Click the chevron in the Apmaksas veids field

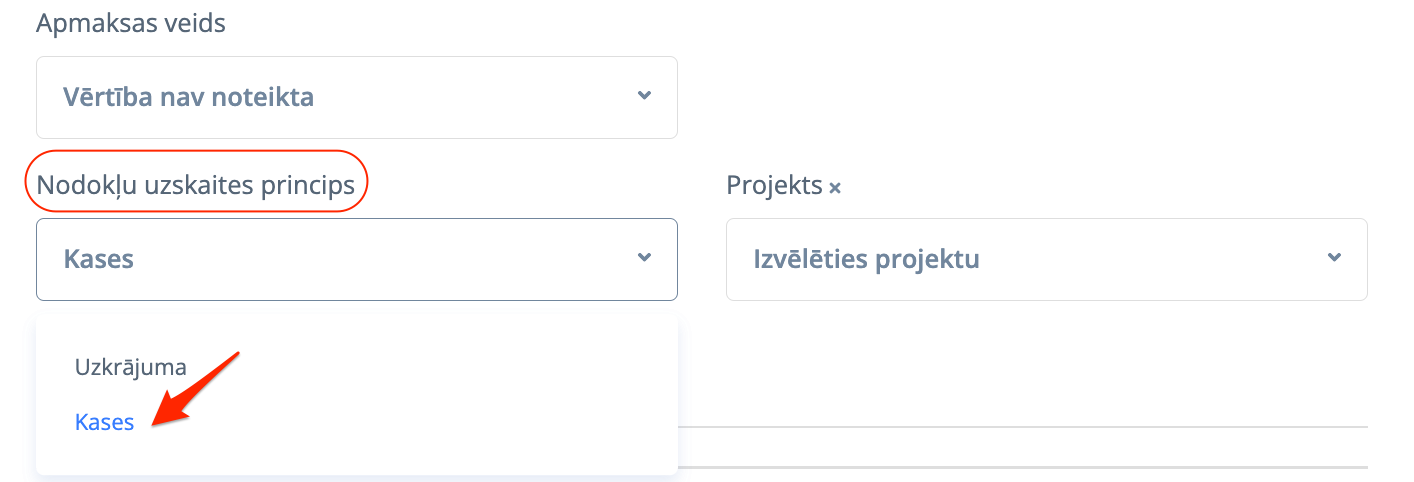tap(645, 96)
